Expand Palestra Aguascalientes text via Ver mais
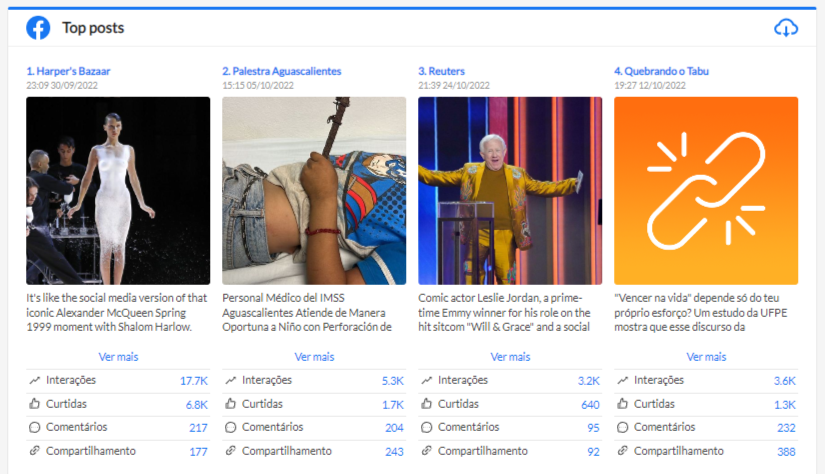This screenshot has height=474, width=825. pos(314,357)
